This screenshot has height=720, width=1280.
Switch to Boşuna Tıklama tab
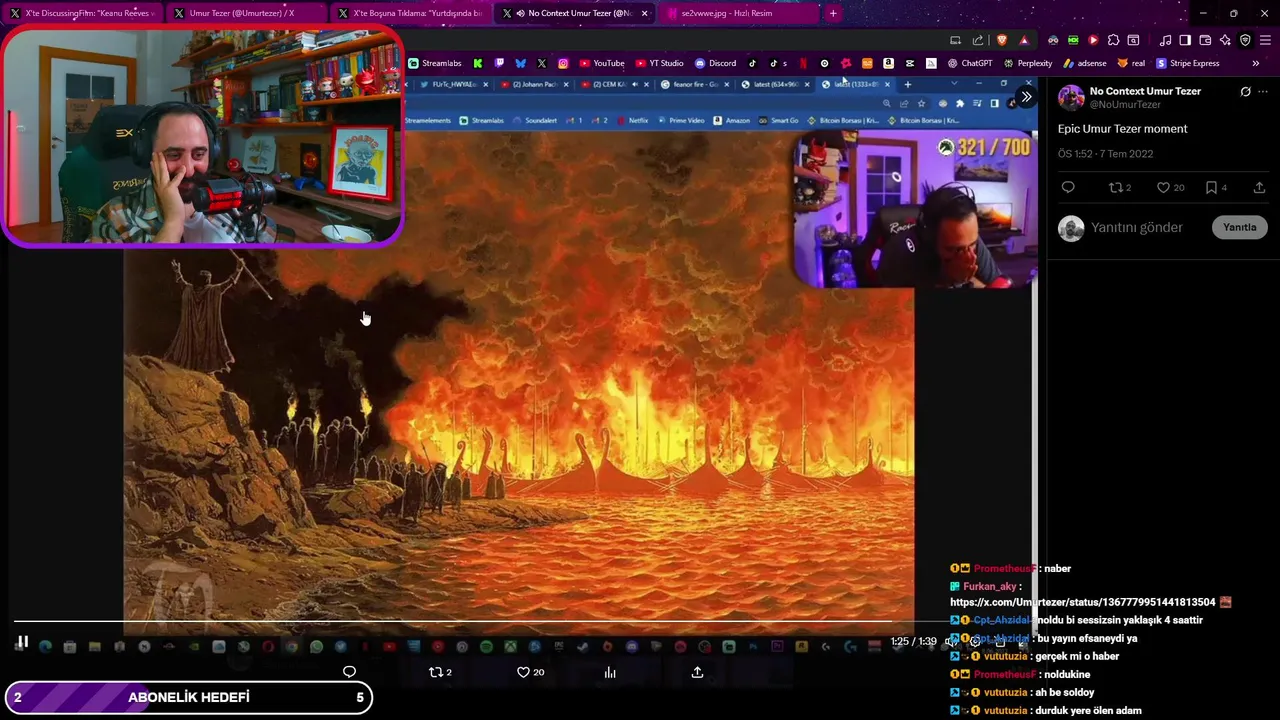pos(409,13)
